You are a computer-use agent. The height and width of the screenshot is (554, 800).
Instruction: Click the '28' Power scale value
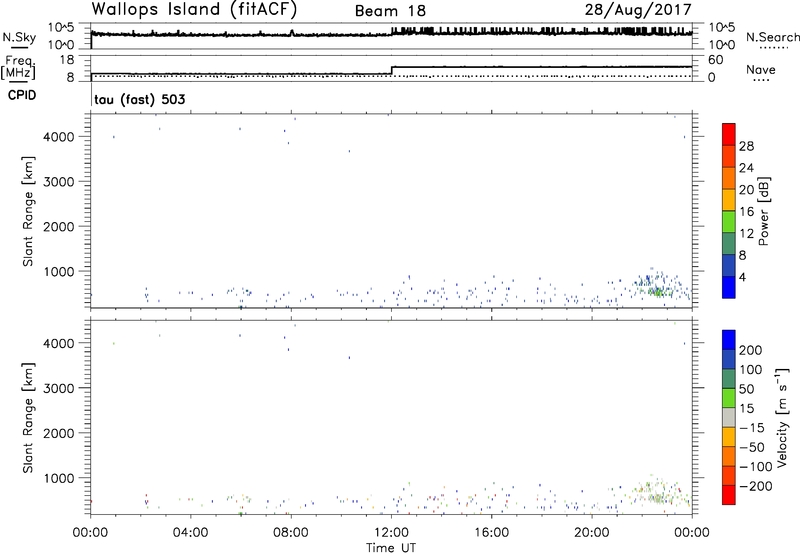tap(746, 146)
